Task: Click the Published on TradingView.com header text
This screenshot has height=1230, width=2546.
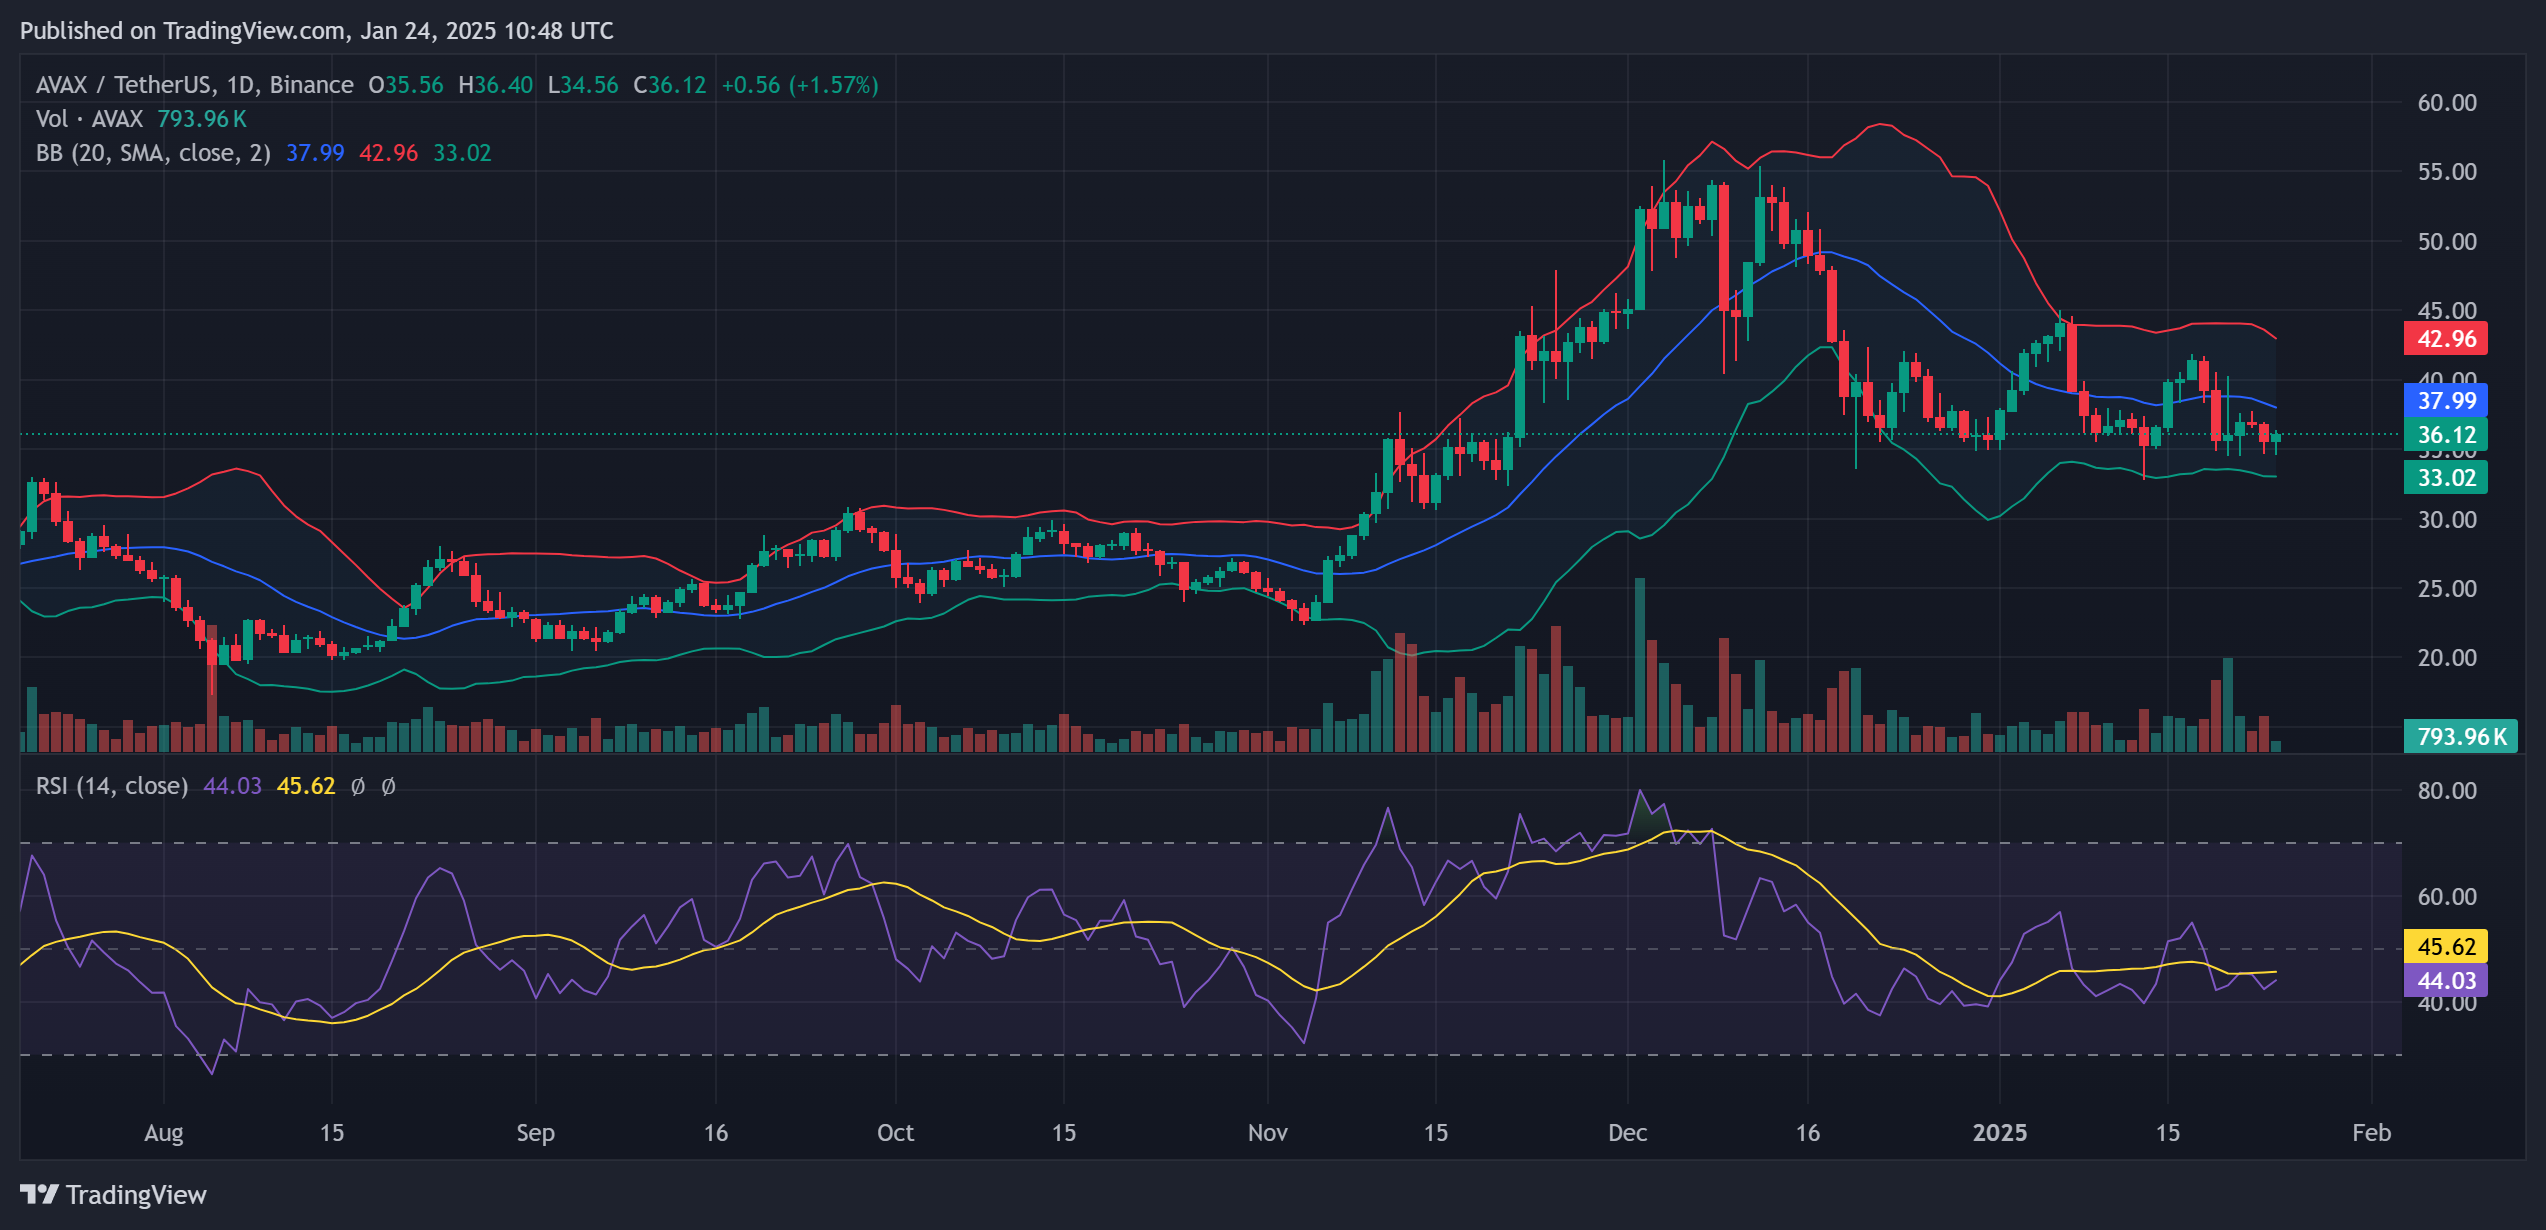Action: pos(317,31)
